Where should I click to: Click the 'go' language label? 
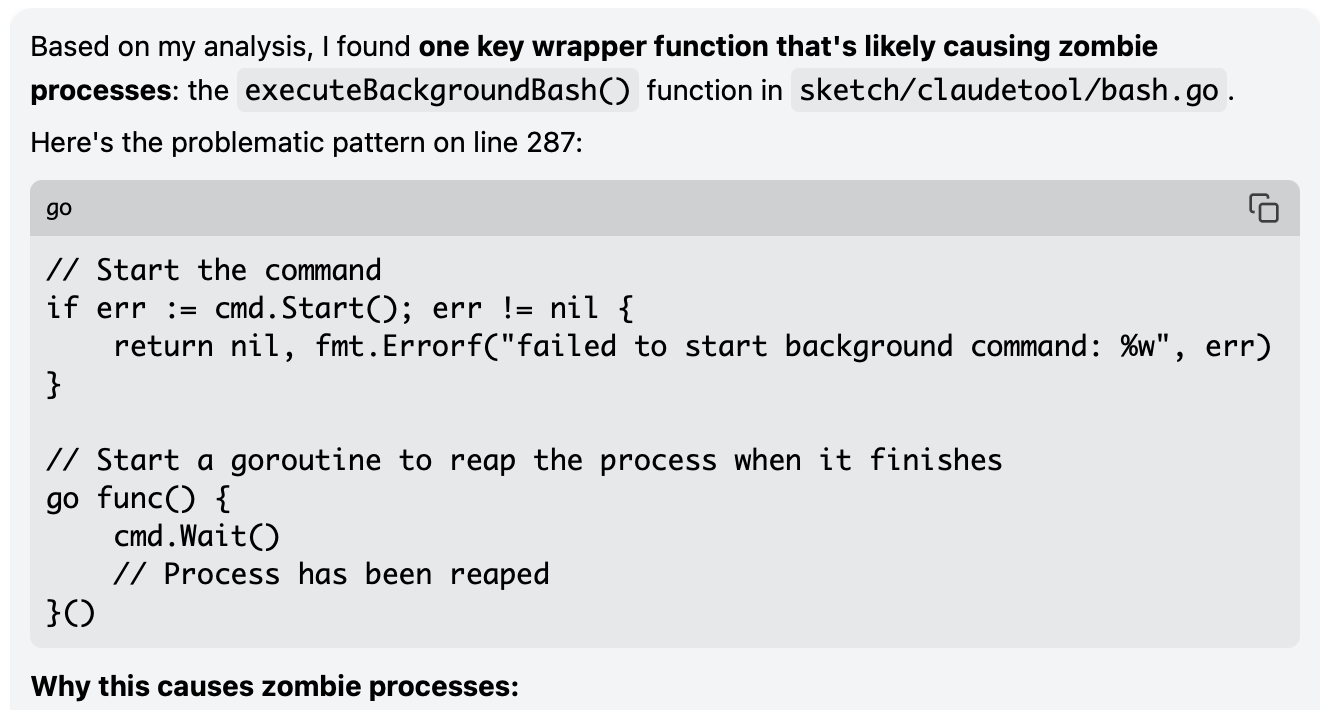[59, 208]
